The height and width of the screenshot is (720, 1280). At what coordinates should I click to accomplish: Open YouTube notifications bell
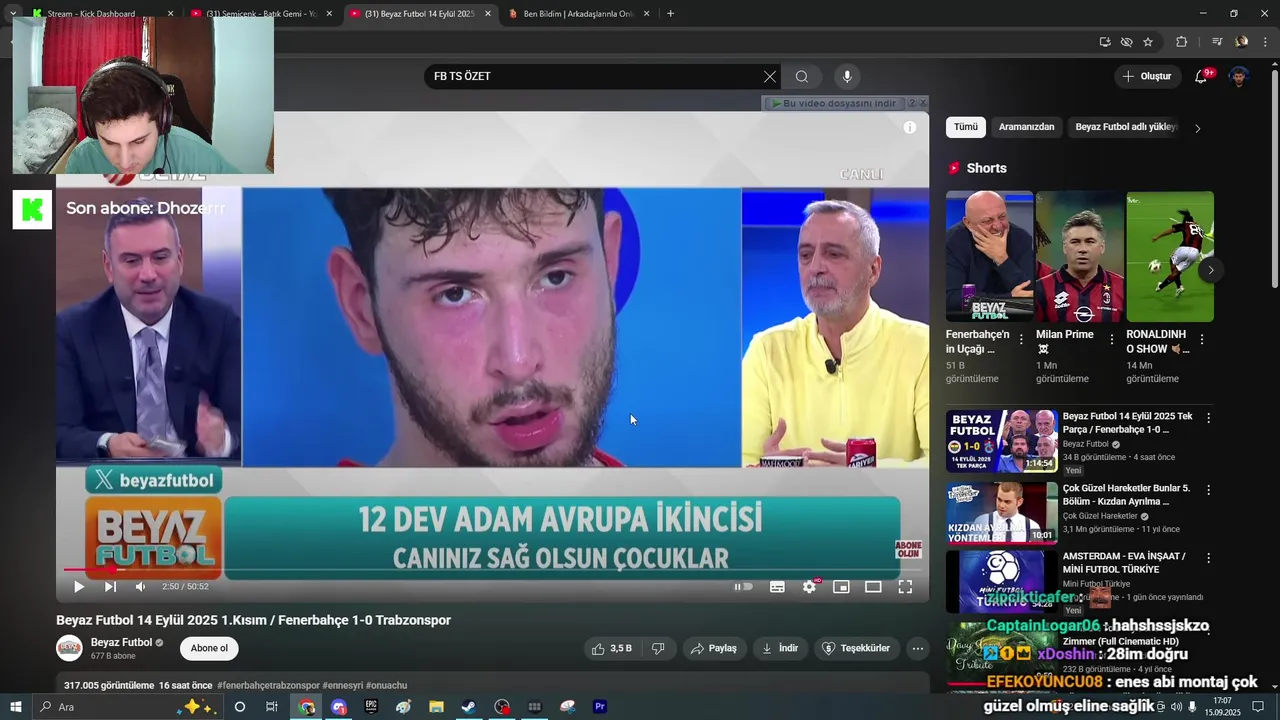(x=1202, y=76)
